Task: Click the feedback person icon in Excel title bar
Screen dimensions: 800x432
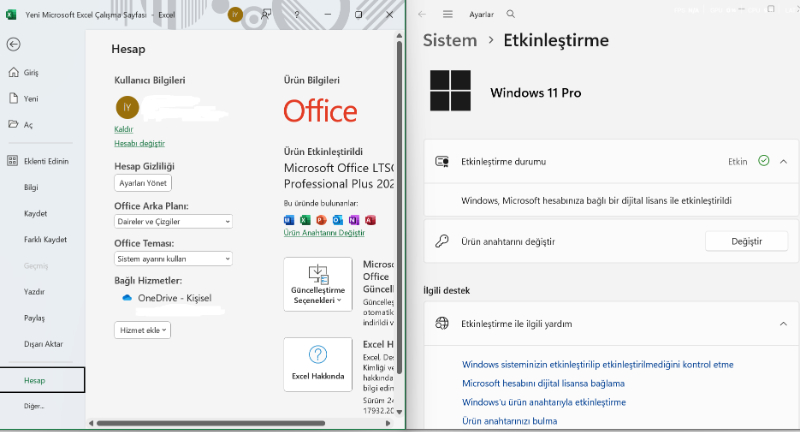Action: point(266,15)
